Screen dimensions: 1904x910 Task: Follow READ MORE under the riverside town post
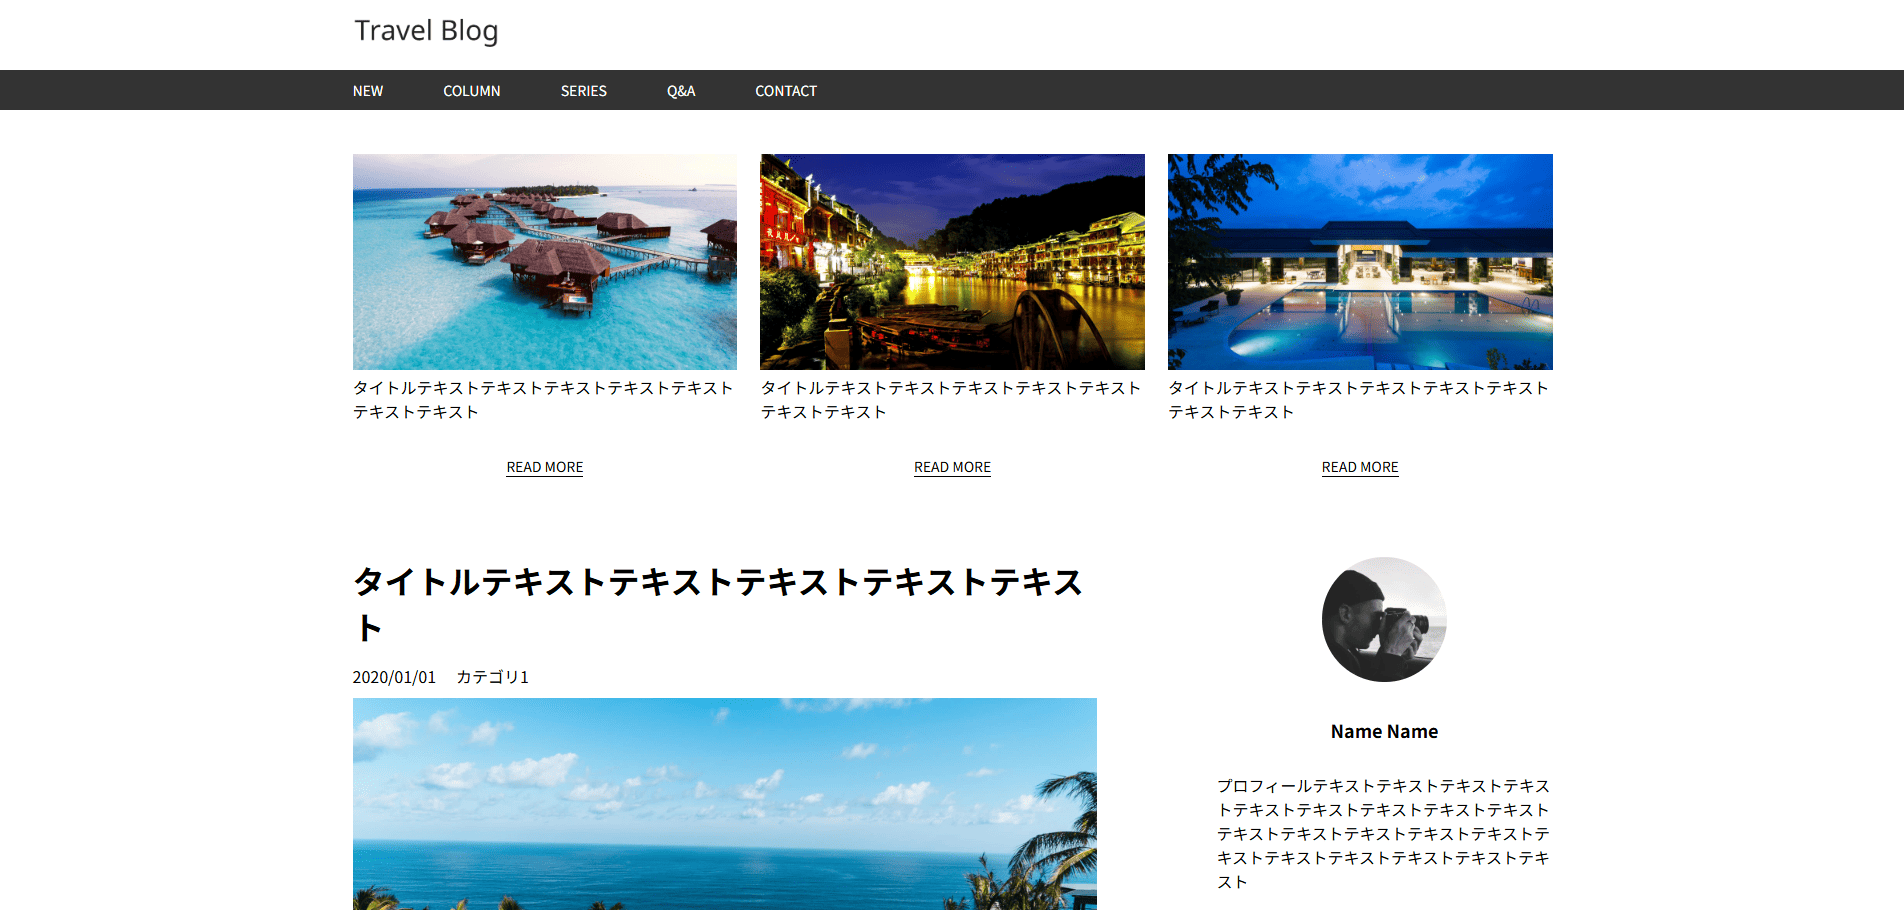[952, 467]
